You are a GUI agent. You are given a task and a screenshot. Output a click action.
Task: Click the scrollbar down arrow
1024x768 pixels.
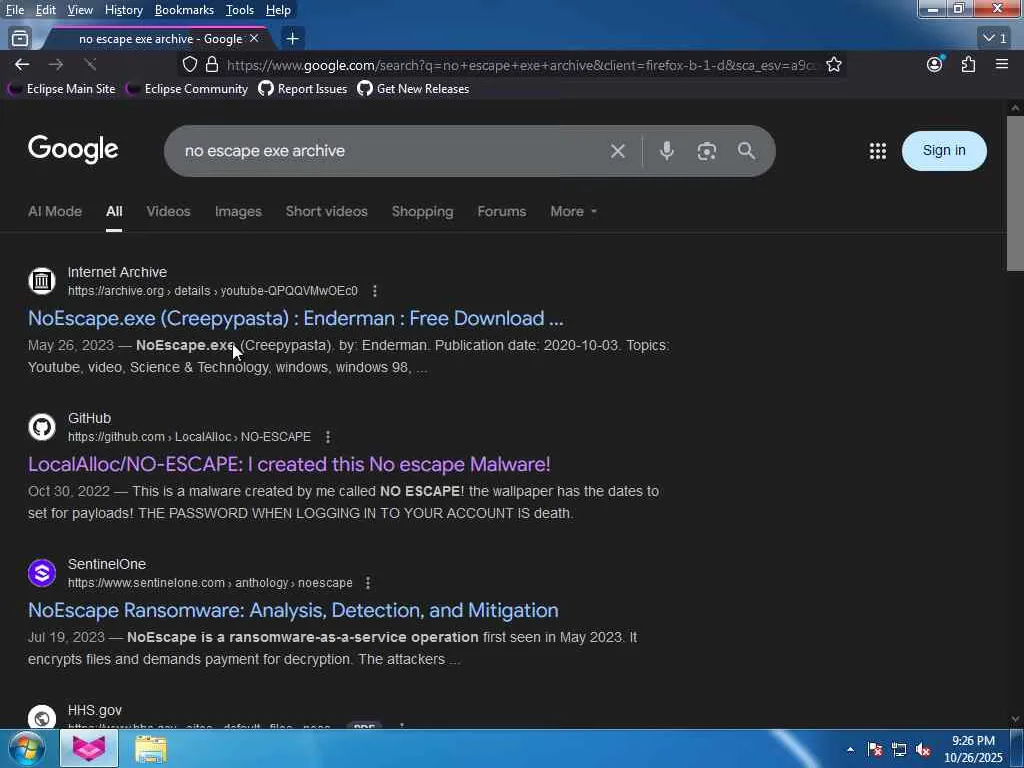point(1015,719)
